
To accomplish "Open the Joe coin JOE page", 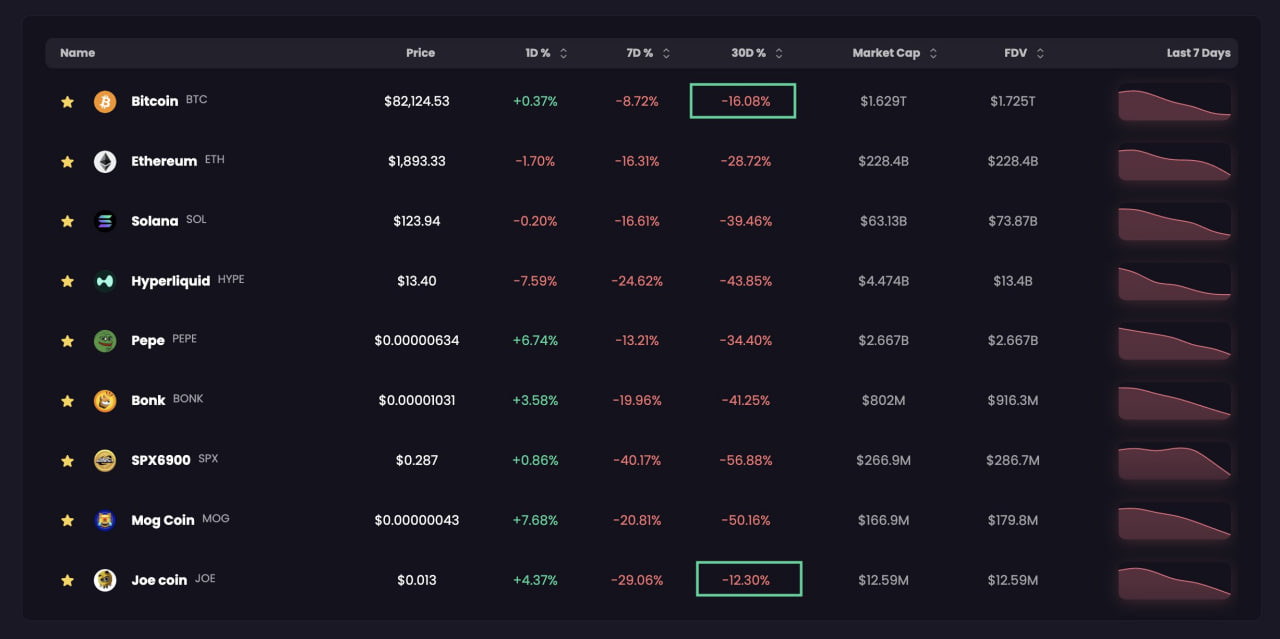I will tap(173, 580).
